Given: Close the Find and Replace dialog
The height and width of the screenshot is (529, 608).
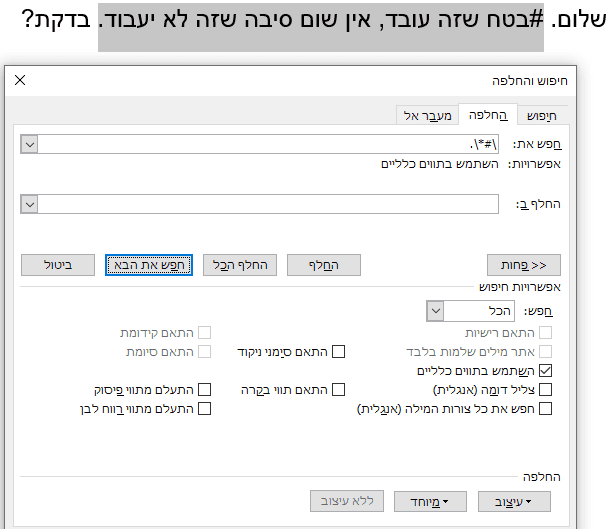Looking at the screenshot, I should [x=21, y=81].
